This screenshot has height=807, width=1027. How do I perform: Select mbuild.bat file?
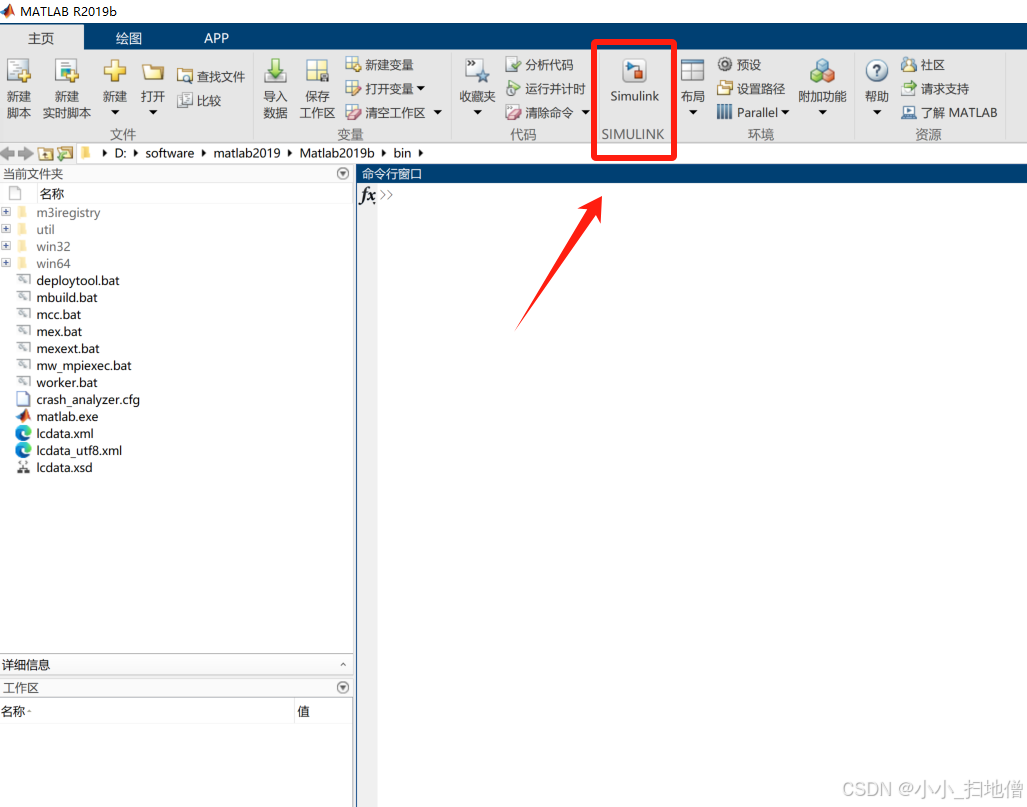67,297
